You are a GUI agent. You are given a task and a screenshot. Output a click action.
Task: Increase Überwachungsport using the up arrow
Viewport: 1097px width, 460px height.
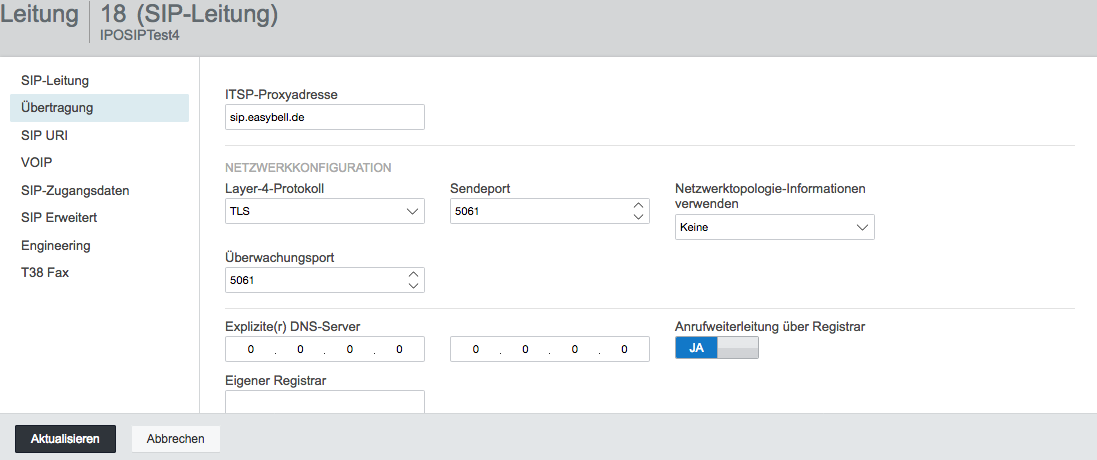tap(413, 274)
